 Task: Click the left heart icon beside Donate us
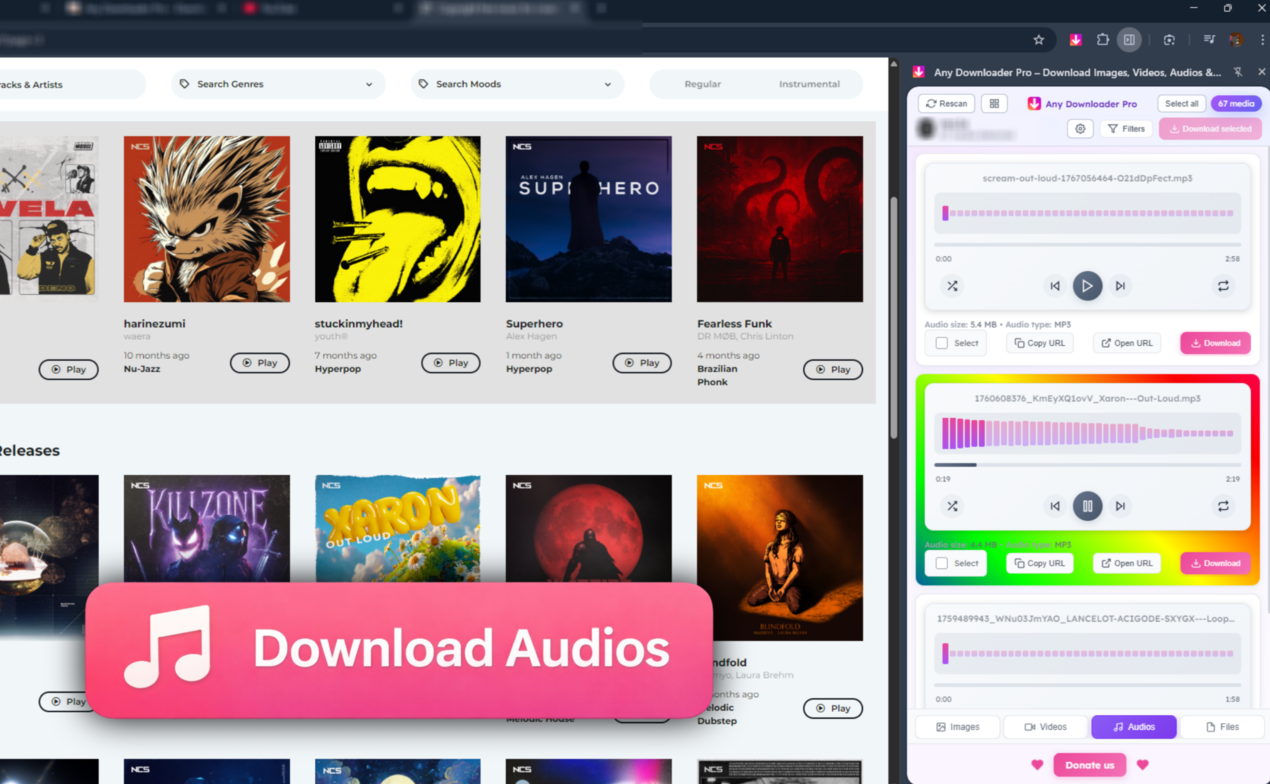(1037, 765)
